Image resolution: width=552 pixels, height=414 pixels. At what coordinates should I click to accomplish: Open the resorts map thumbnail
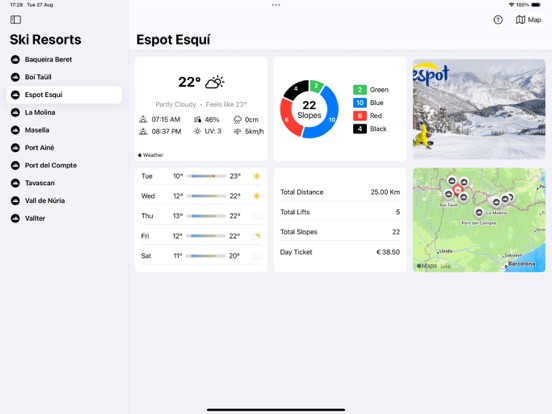(x=479, y=220)
